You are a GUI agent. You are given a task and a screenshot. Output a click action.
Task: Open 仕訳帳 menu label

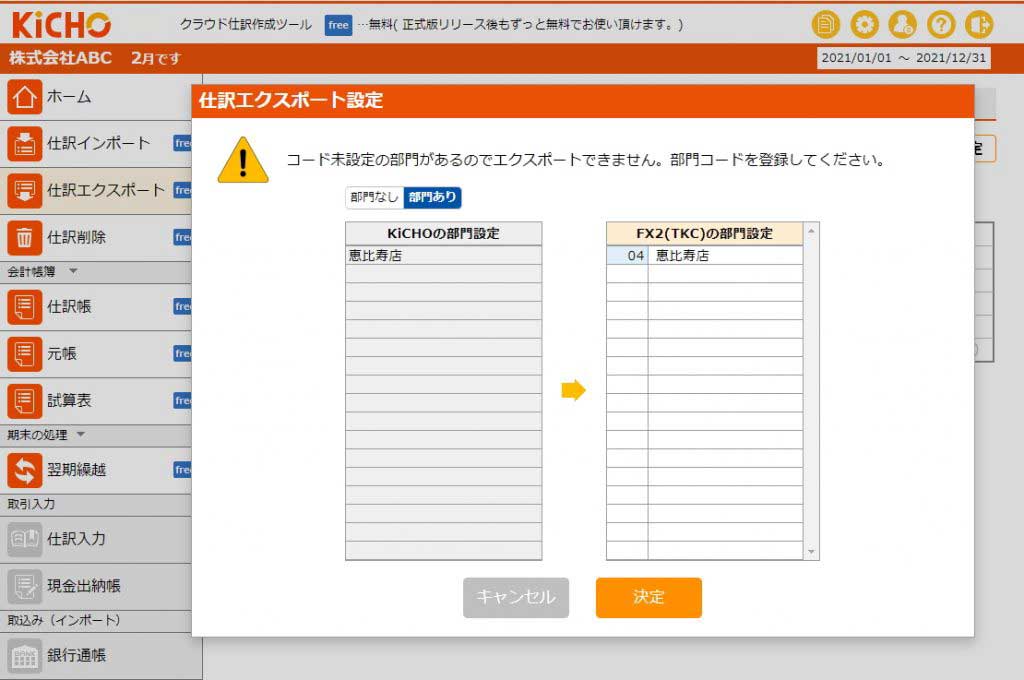pyautogui.click(x=69, y=307)
